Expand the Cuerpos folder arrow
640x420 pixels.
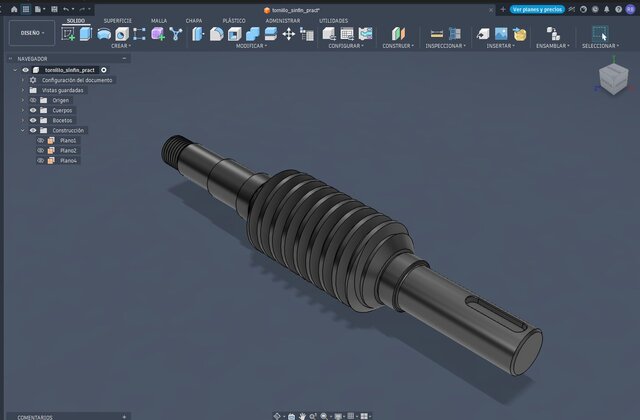point(23,110)
